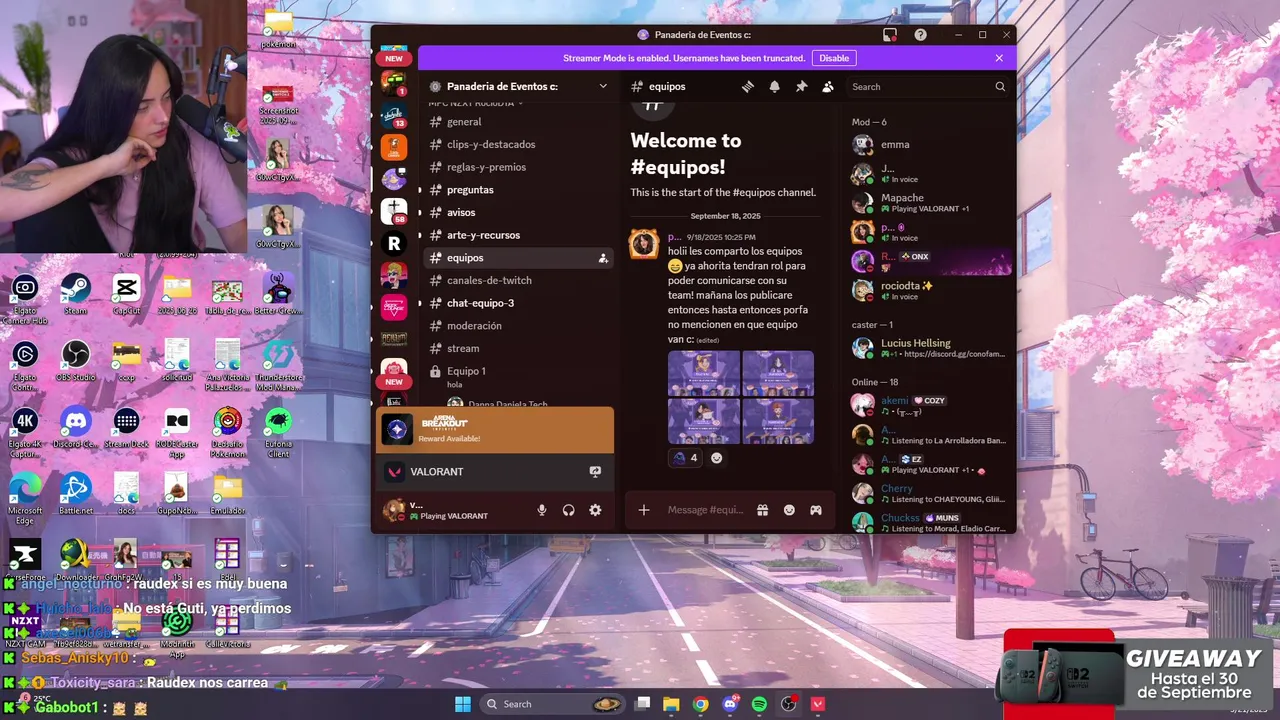Switch to server icon with 13 badge
1280x720 pixels.
click(x=394, y=115)
